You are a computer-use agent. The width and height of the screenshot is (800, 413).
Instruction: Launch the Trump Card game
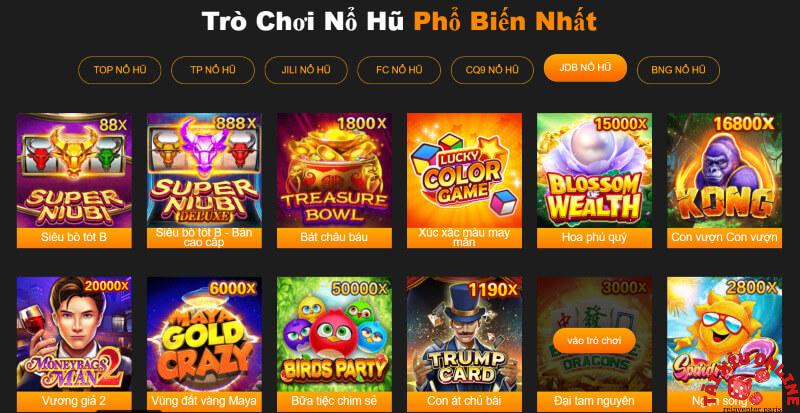click(464, 334)
